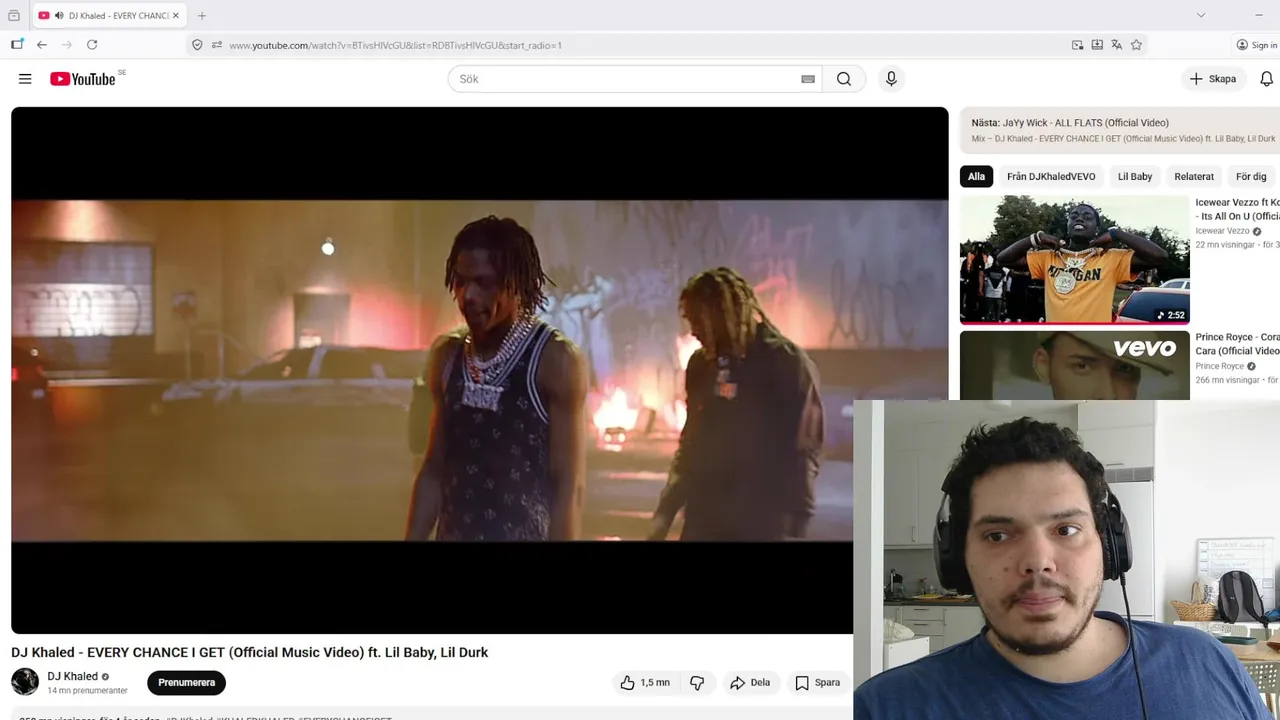Open the Prince Royce Corazón Sin Cara video title

(x=1237, y=344)
